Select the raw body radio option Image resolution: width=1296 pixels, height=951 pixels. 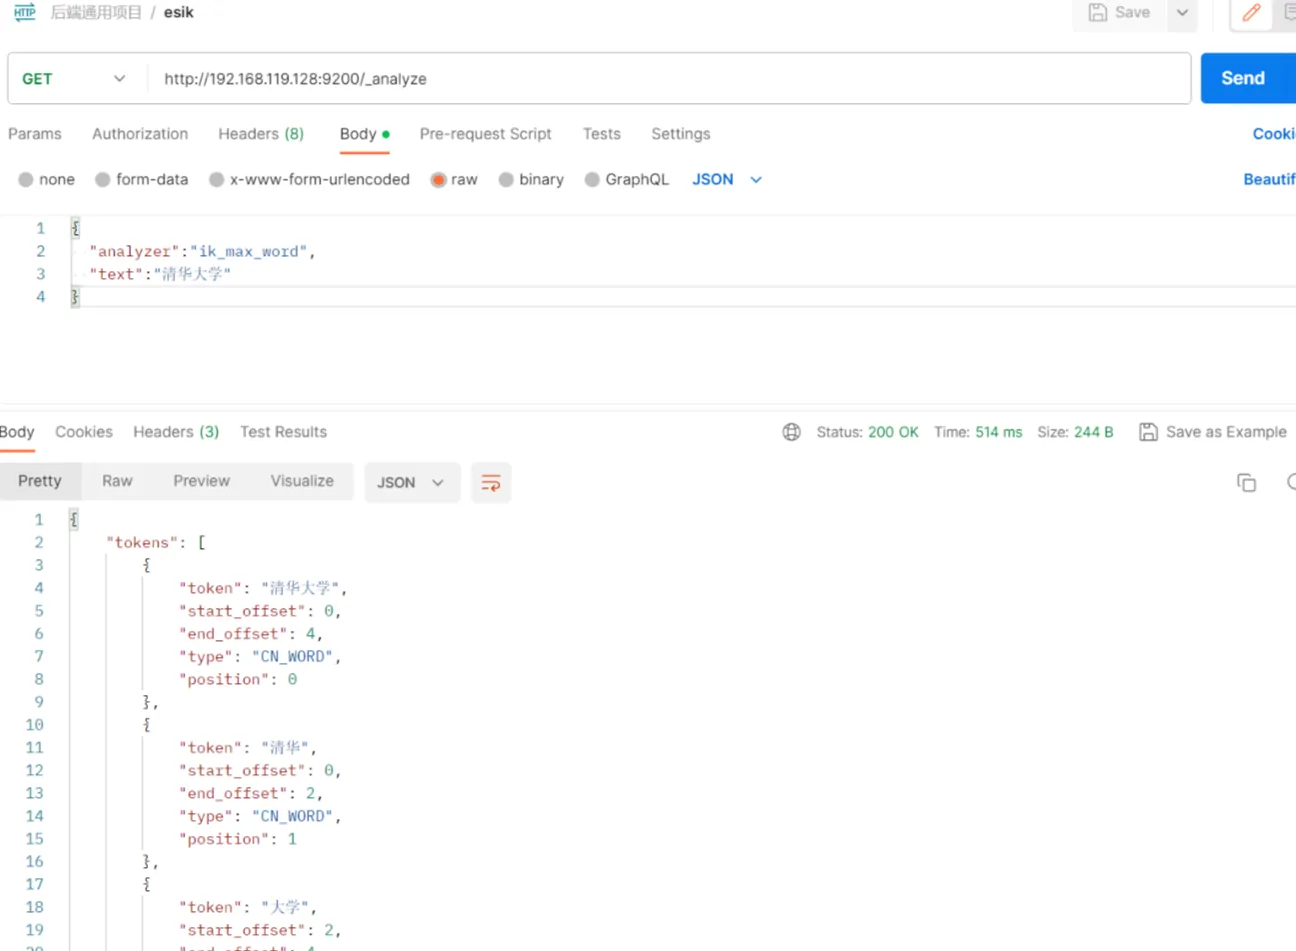click(x=438, y=180)
